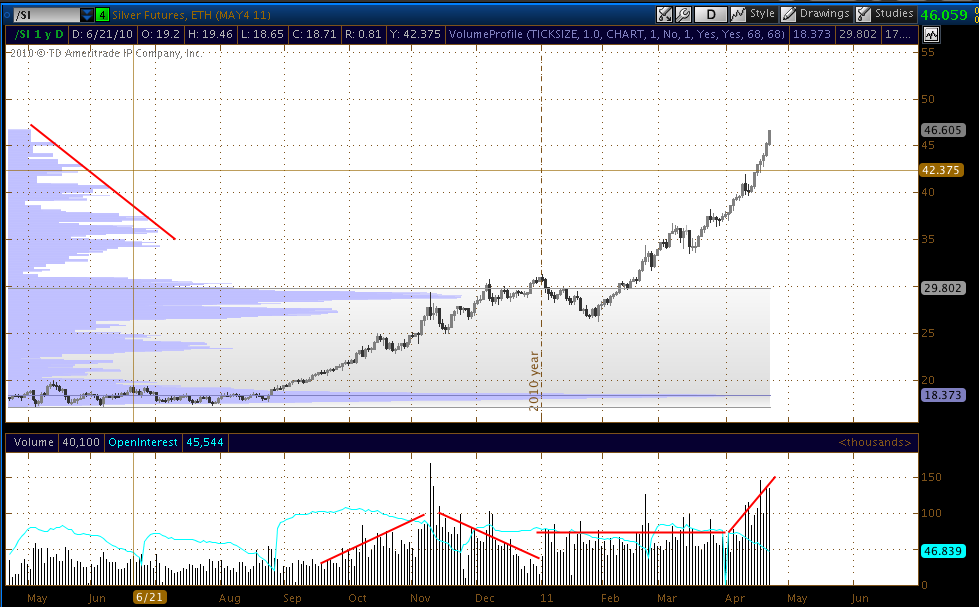
Task: Open the Studies menu
Action: point(894,14)
